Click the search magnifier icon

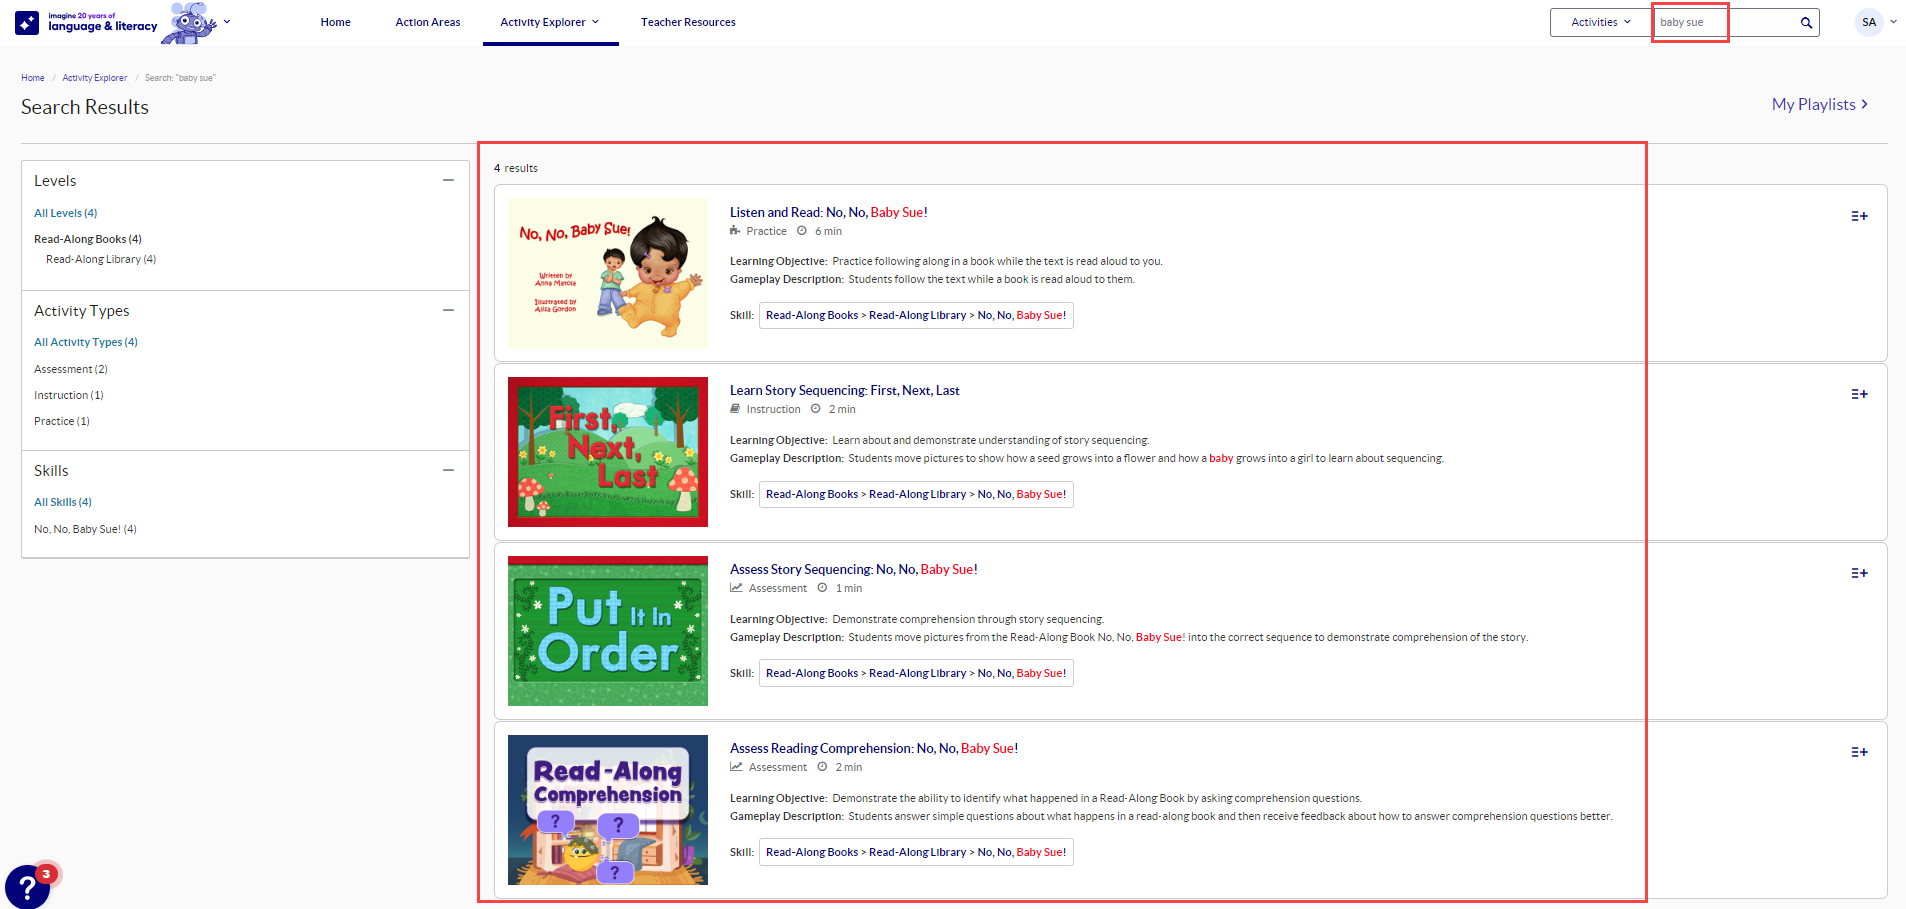[1806, 23]
